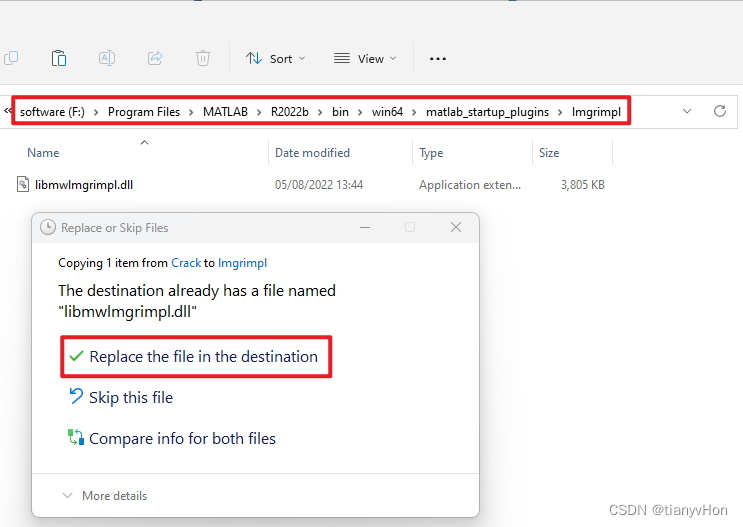Click MATLAB in the address bar path
743x527 pixels.
tap(225, 111)
